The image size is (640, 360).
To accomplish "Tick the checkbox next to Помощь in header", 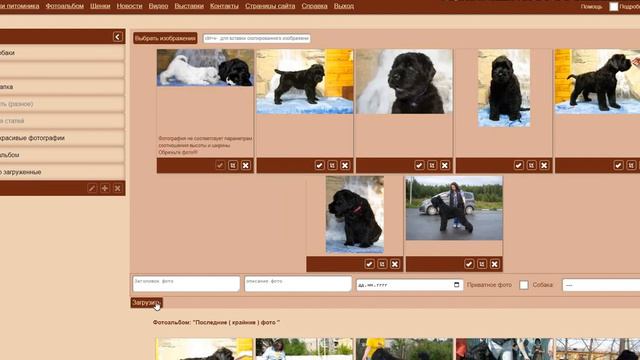I will [613, 7].
